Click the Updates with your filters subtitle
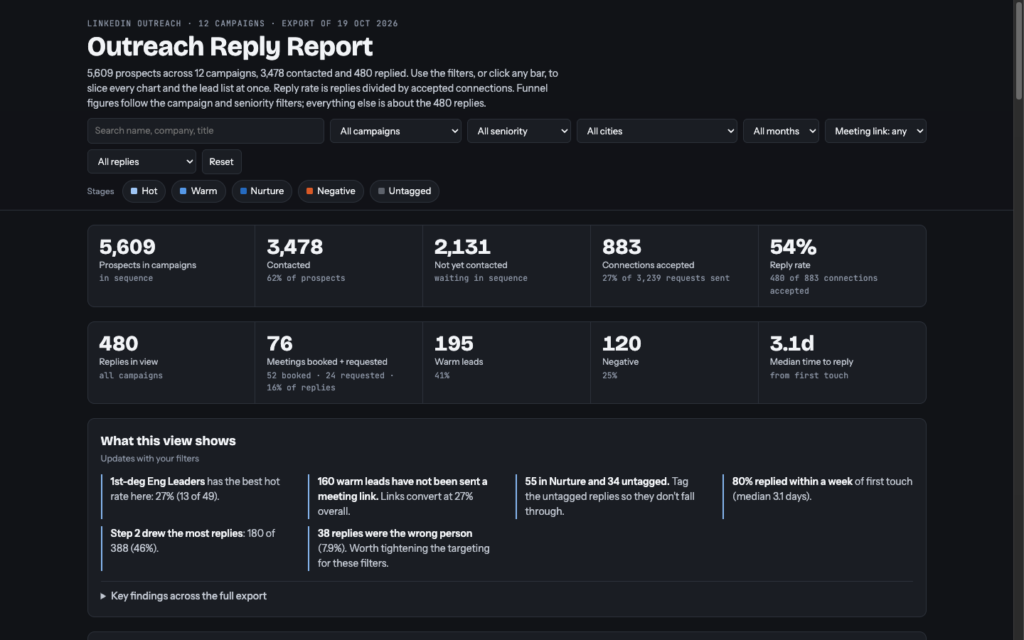Image resolution: width=1024 pixels, height=640 pixels. coord(150,458)
